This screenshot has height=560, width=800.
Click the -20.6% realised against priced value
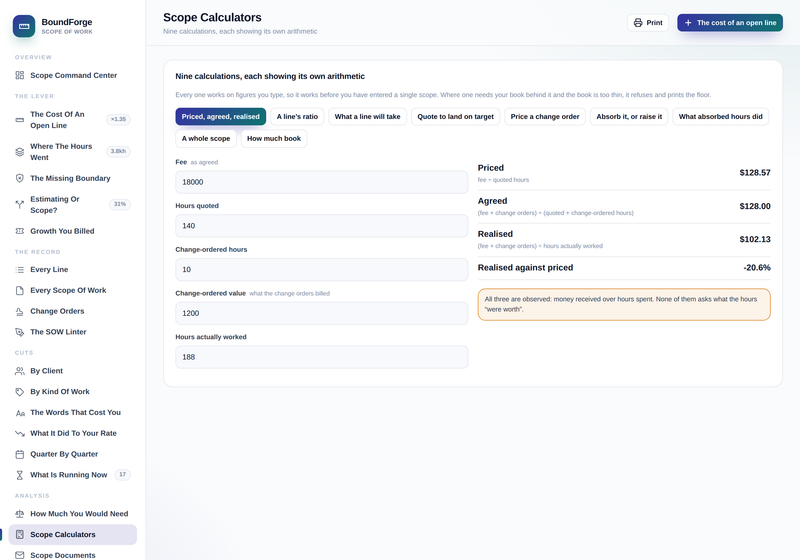(757, 268)
